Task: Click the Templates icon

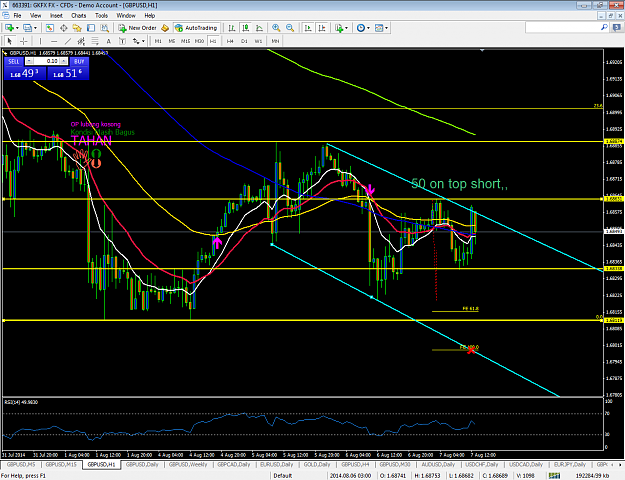Action: click(x=379, y=28)
